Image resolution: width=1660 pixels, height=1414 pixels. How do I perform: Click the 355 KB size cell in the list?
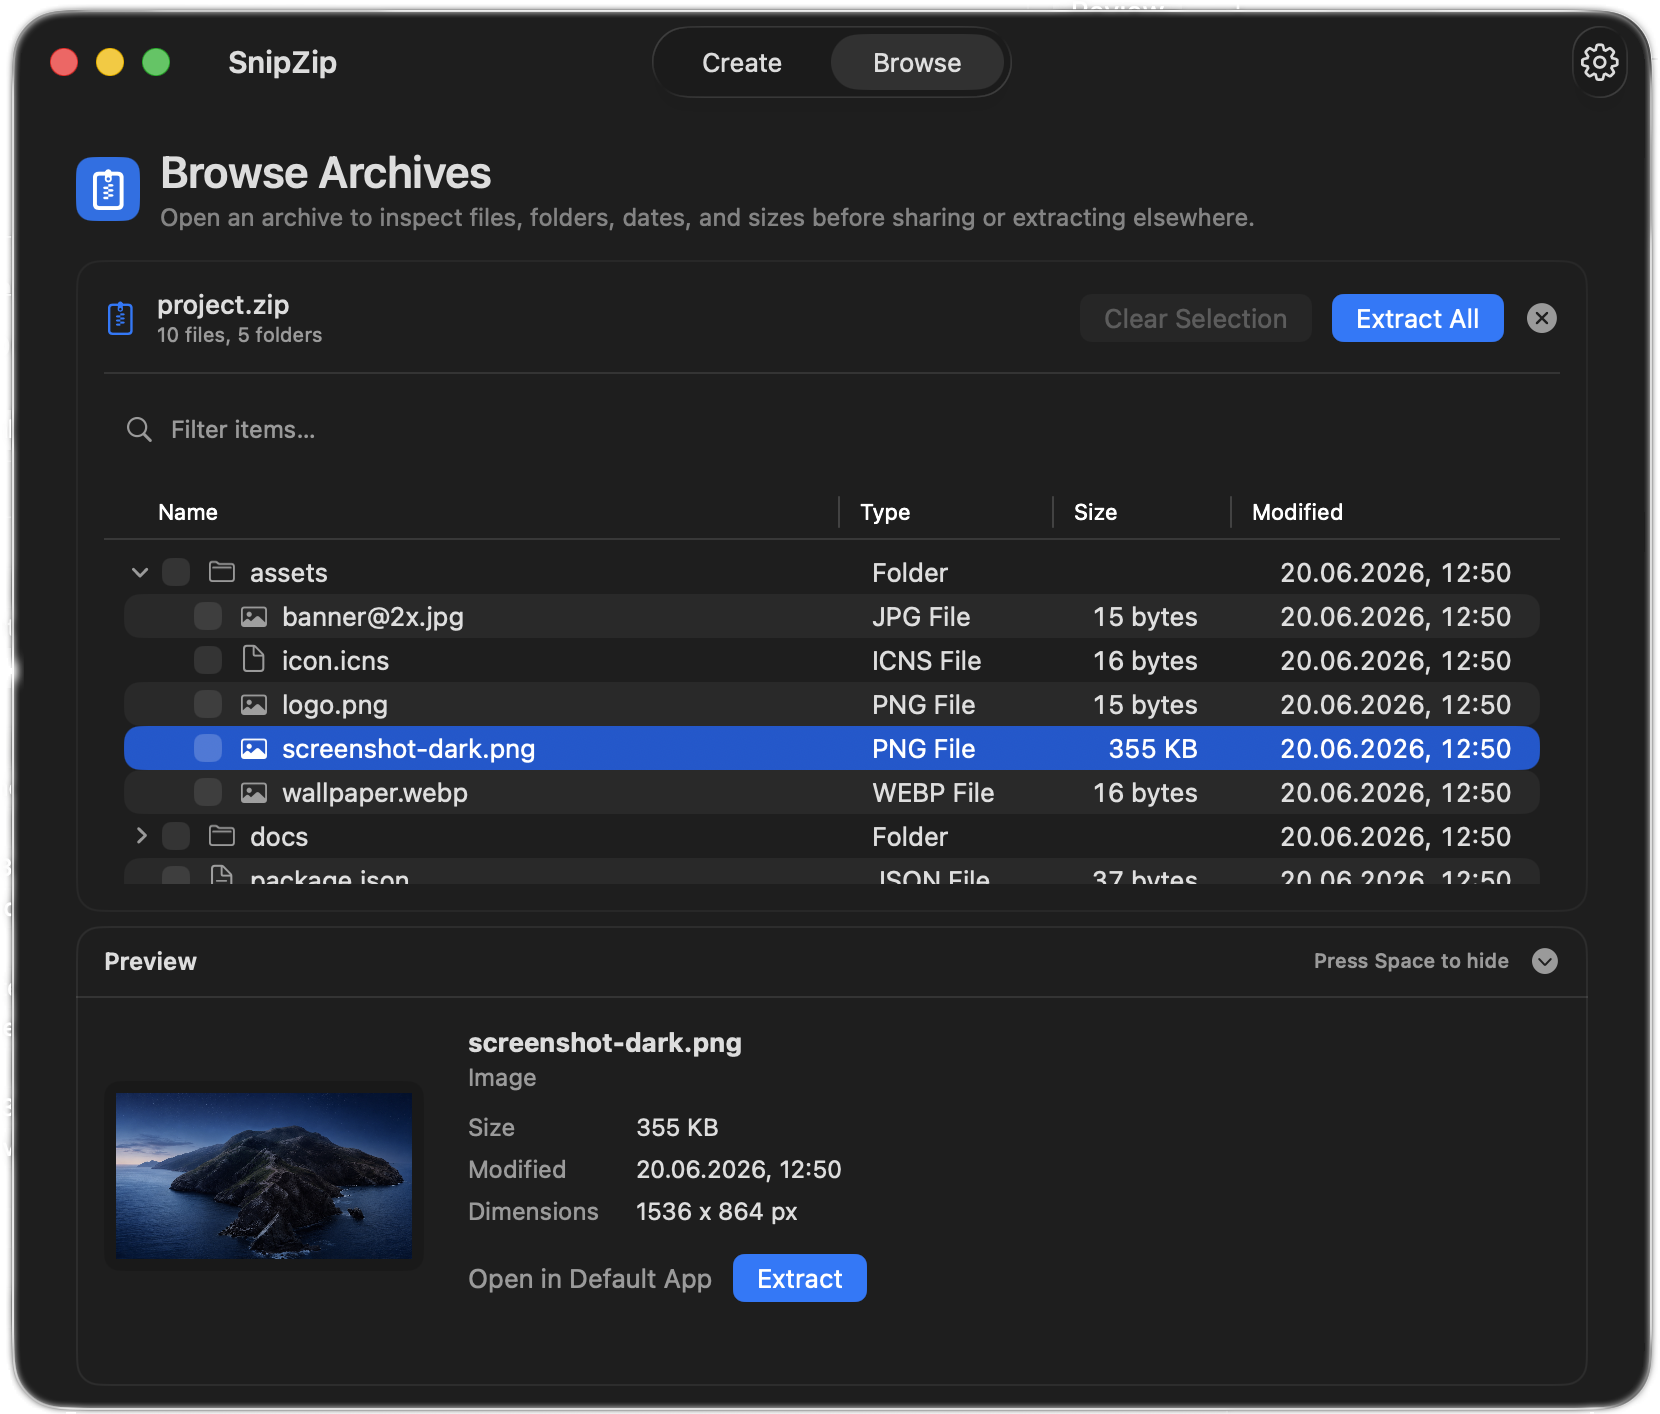(x=1153, y=749)
